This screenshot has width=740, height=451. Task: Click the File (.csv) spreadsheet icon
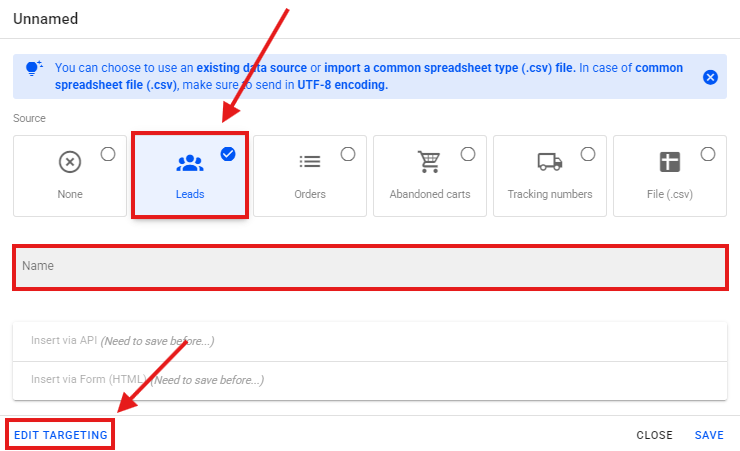point(669,162)
